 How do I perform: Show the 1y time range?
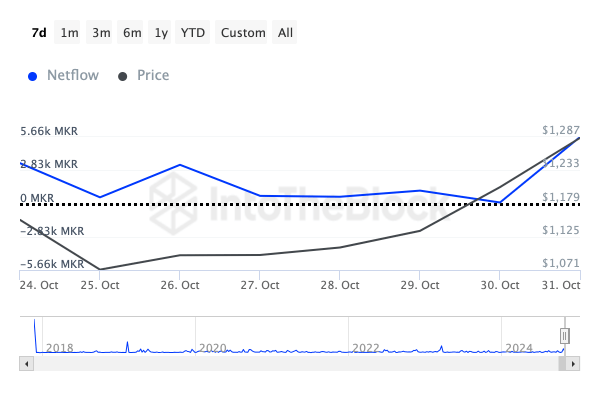coord(161,33)
